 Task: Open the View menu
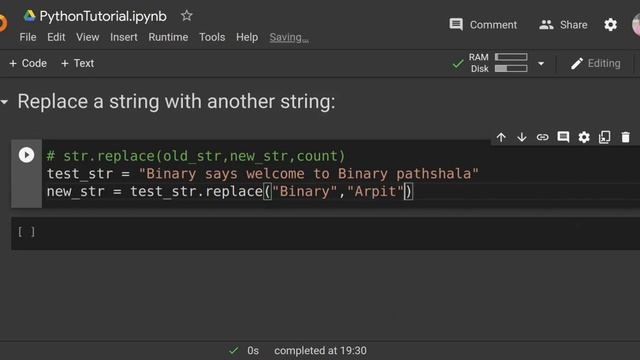pos(87,37)
